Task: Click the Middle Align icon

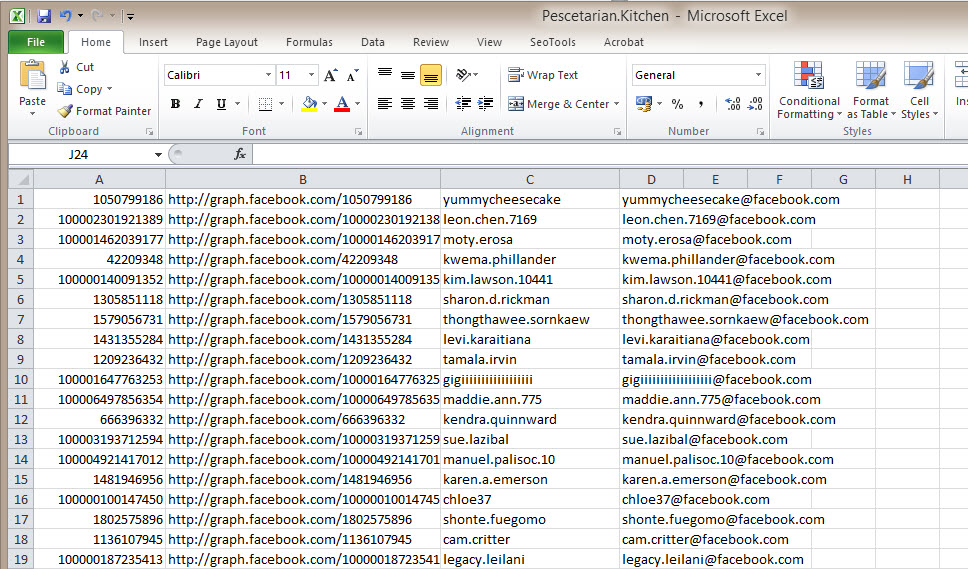Action: pos(407,75)
